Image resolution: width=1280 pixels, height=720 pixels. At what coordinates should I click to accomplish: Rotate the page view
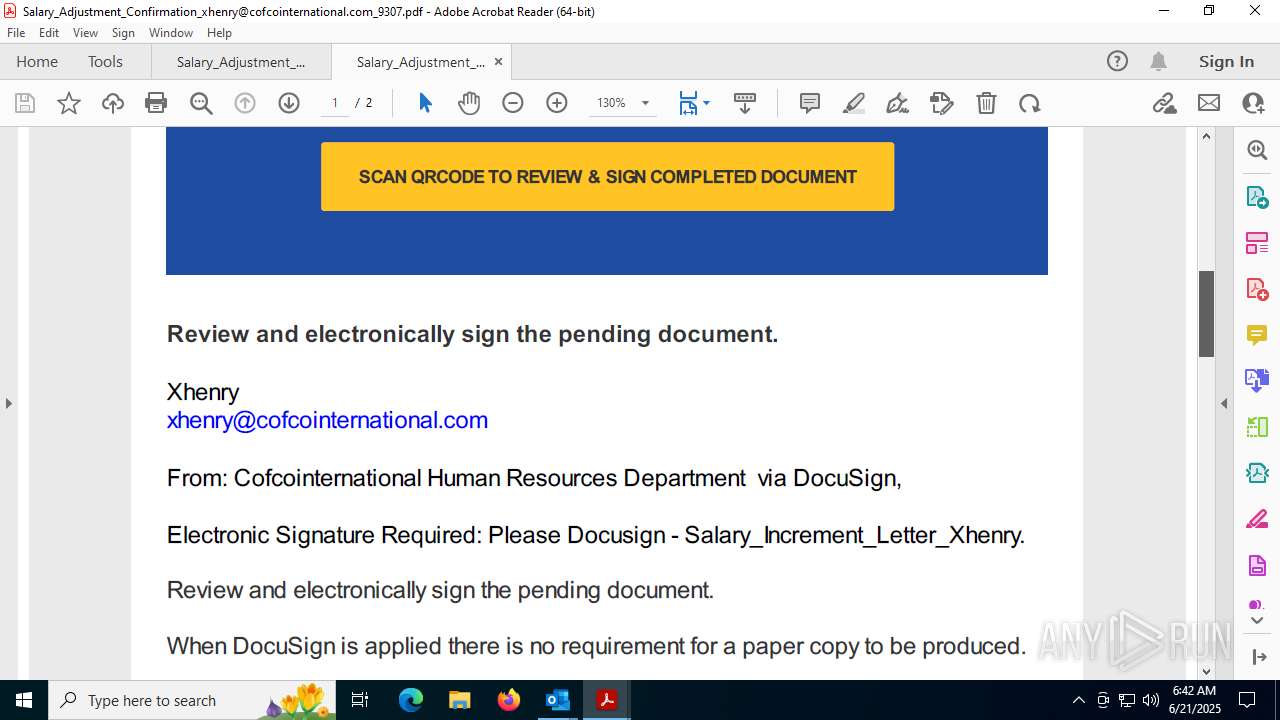point(1030,103)
